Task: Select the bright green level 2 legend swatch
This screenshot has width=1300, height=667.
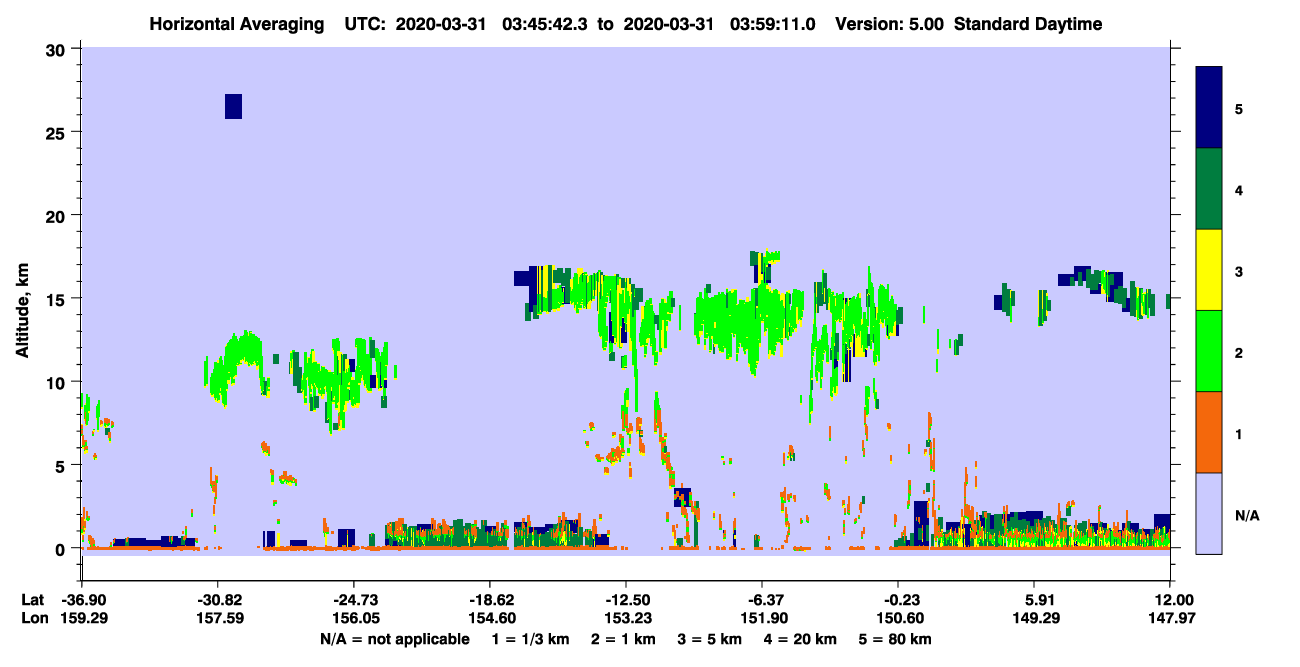Action: [x=1210, y=351]
